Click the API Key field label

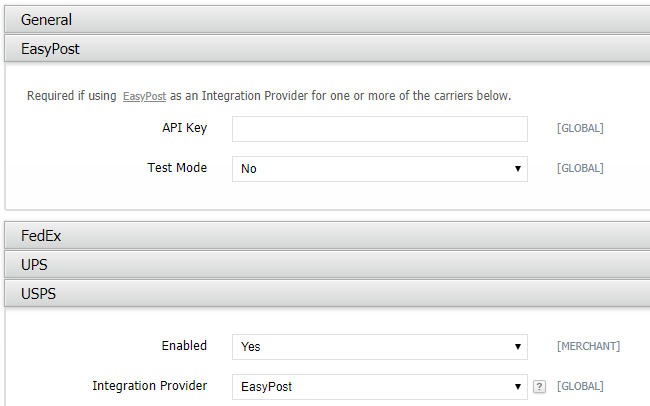pyautogui.click(x=184, y=128)
